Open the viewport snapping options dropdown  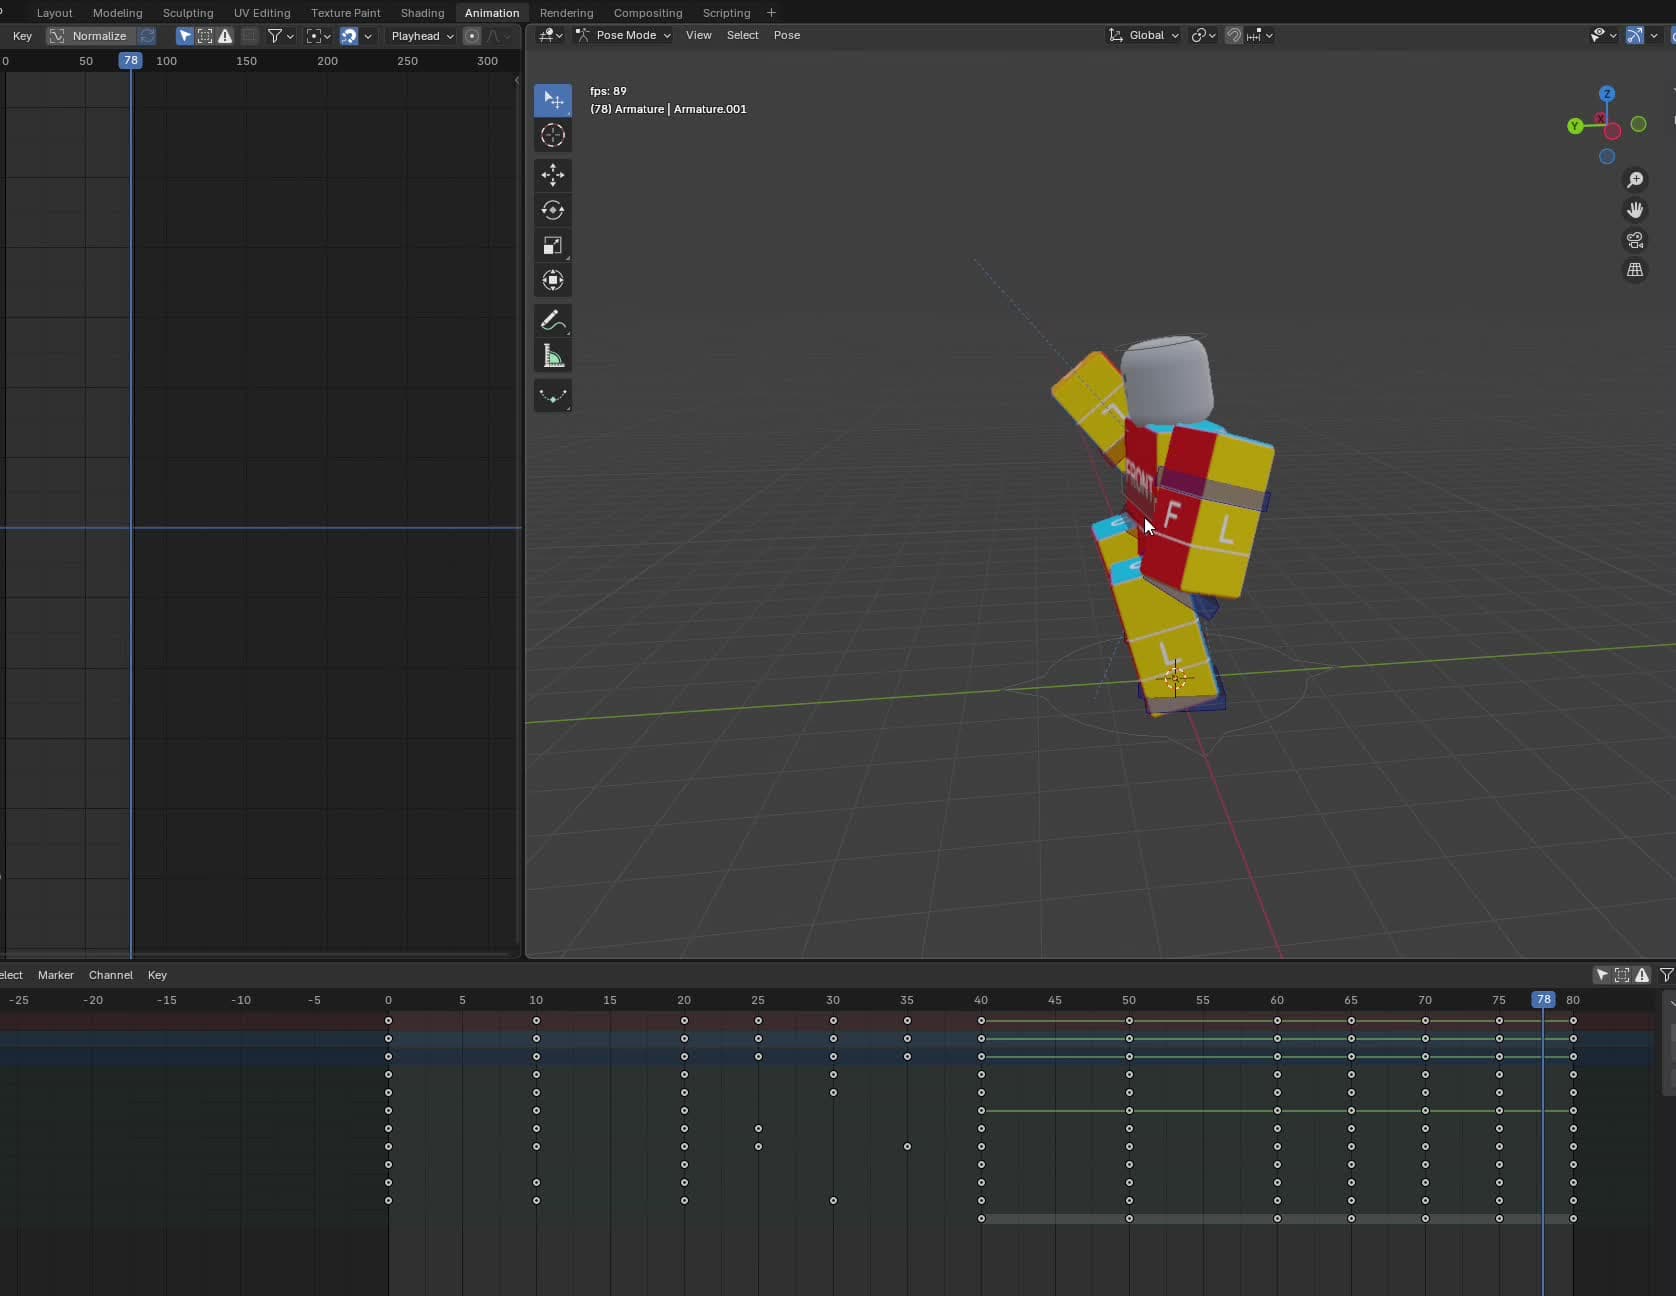[1260, 35]
